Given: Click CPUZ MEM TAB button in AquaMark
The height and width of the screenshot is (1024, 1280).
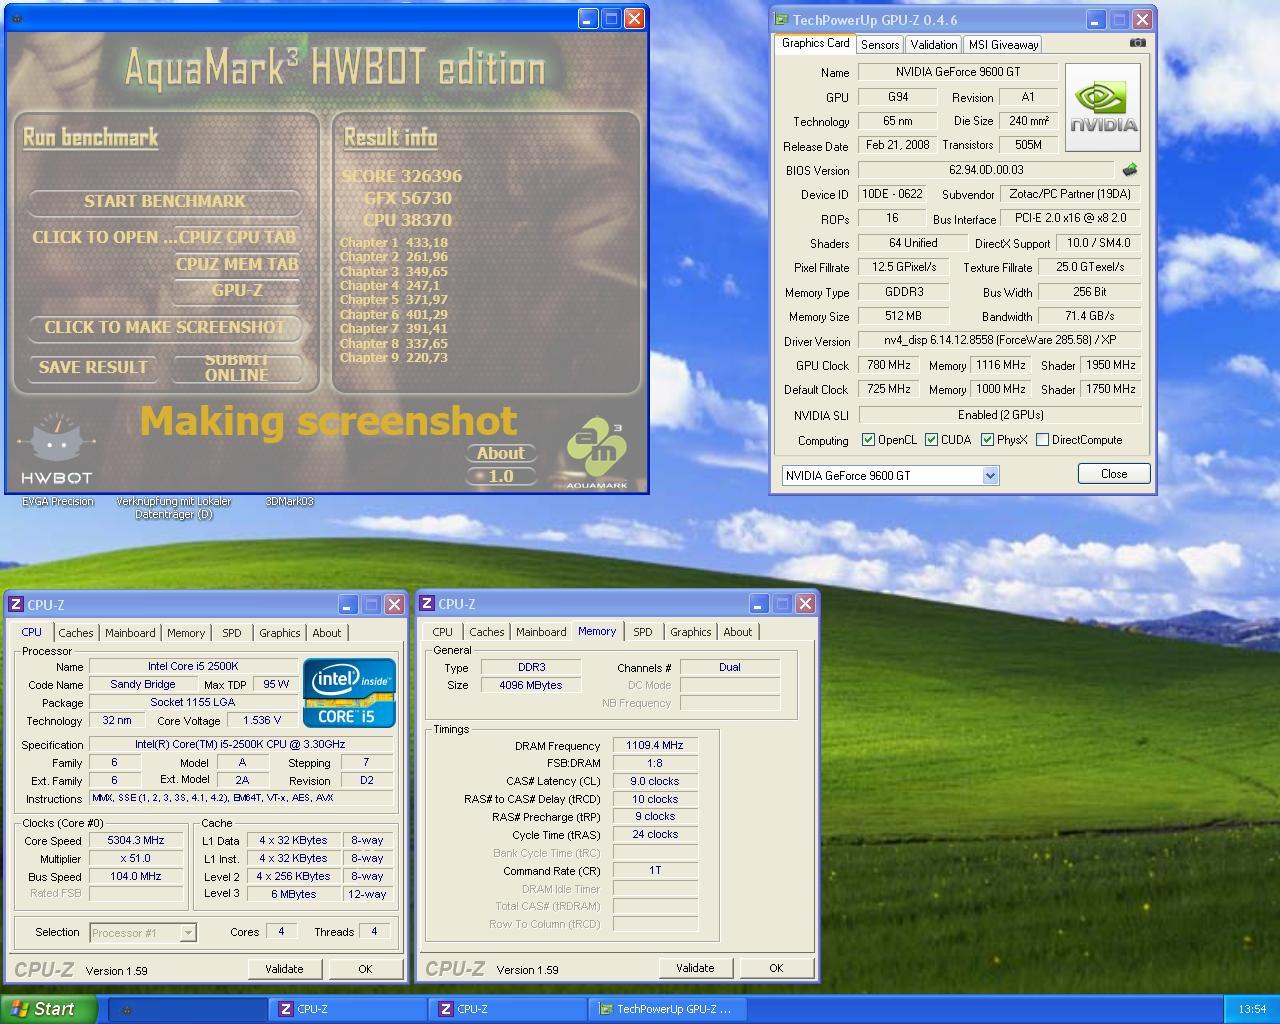Looking at the screenshot, I should click(237, 265).
